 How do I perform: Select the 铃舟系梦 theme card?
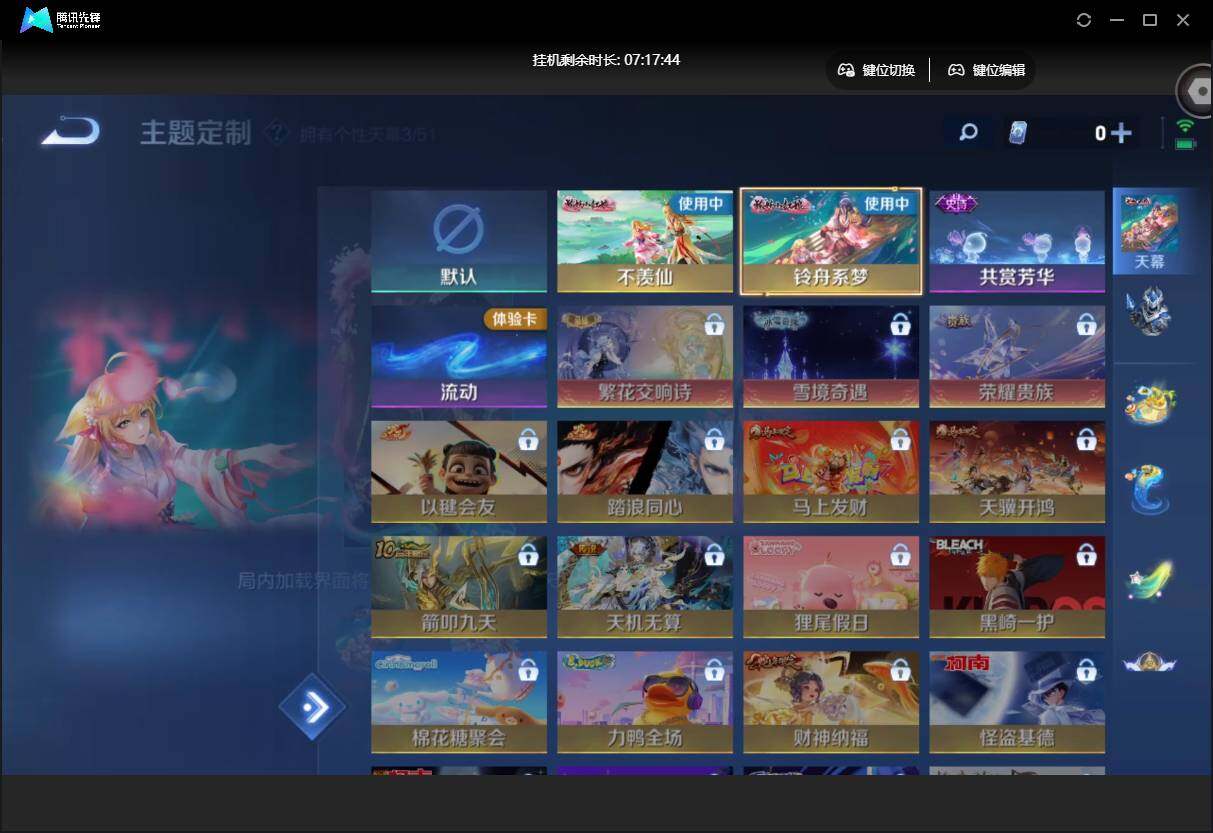coord(831,241)
